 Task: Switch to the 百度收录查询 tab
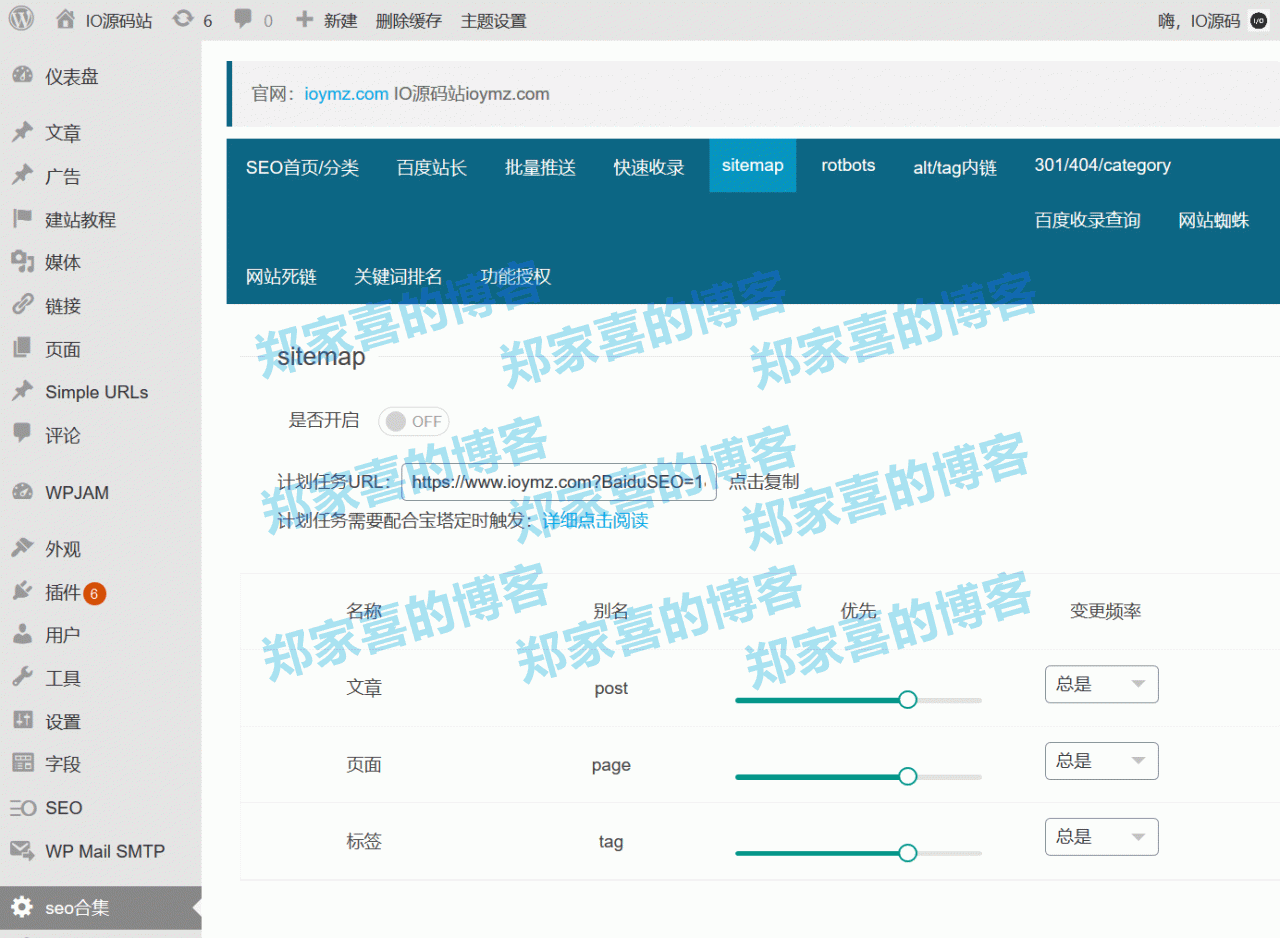point(1087,220)
